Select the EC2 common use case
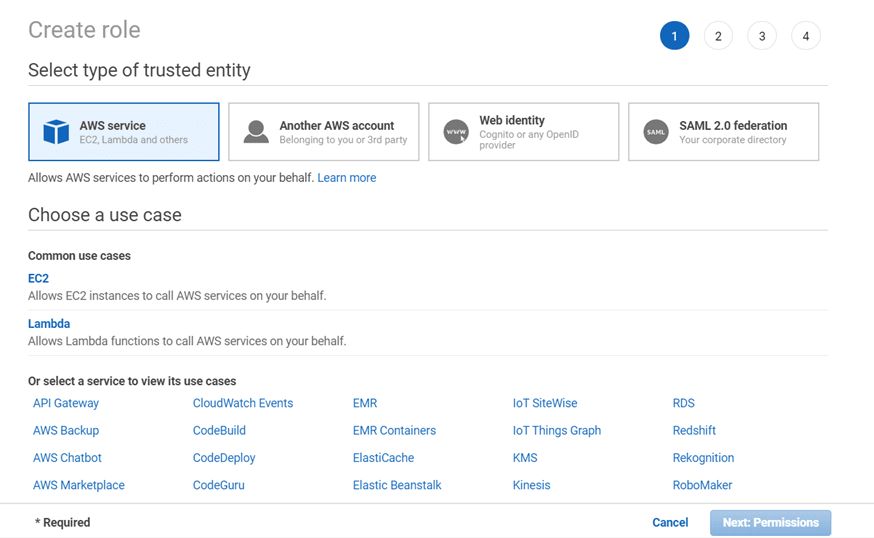The height and width of the screenshot is (538, 874). click(38, 278)
